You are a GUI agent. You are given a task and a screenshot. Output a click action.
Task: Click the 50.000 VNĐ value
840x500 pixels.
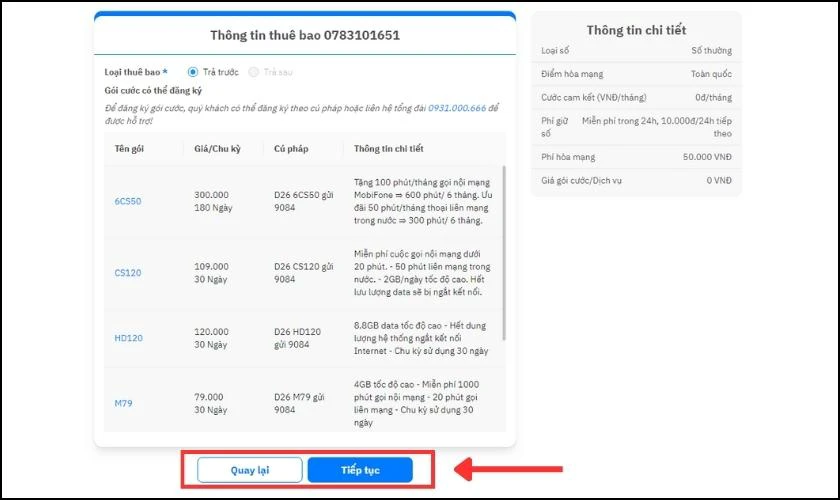point(707,157)
